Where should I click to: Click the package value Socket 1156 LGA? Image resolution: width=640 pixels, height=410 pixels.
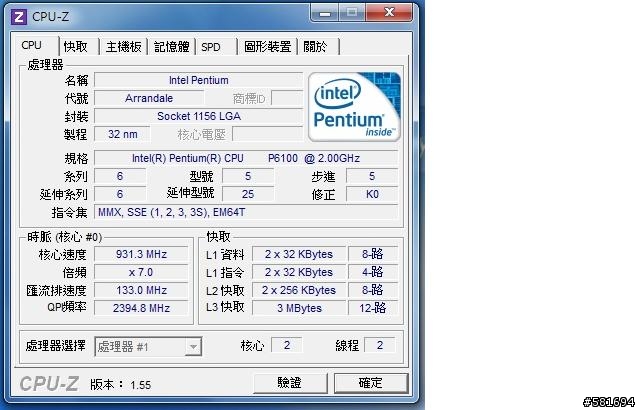click(198, 116)
